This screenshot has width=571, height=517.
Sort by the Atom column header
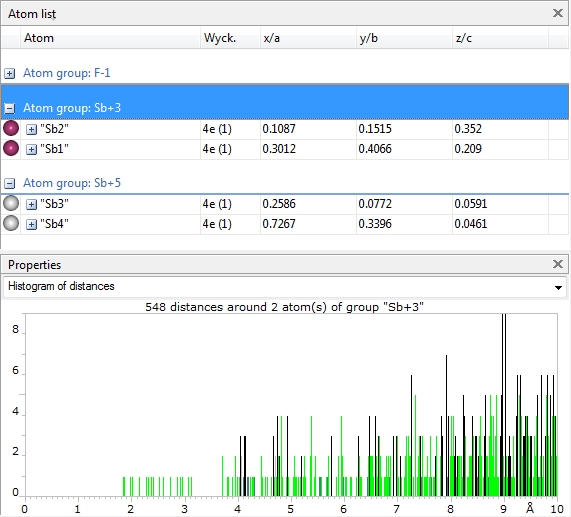click(x=110, y=38)
